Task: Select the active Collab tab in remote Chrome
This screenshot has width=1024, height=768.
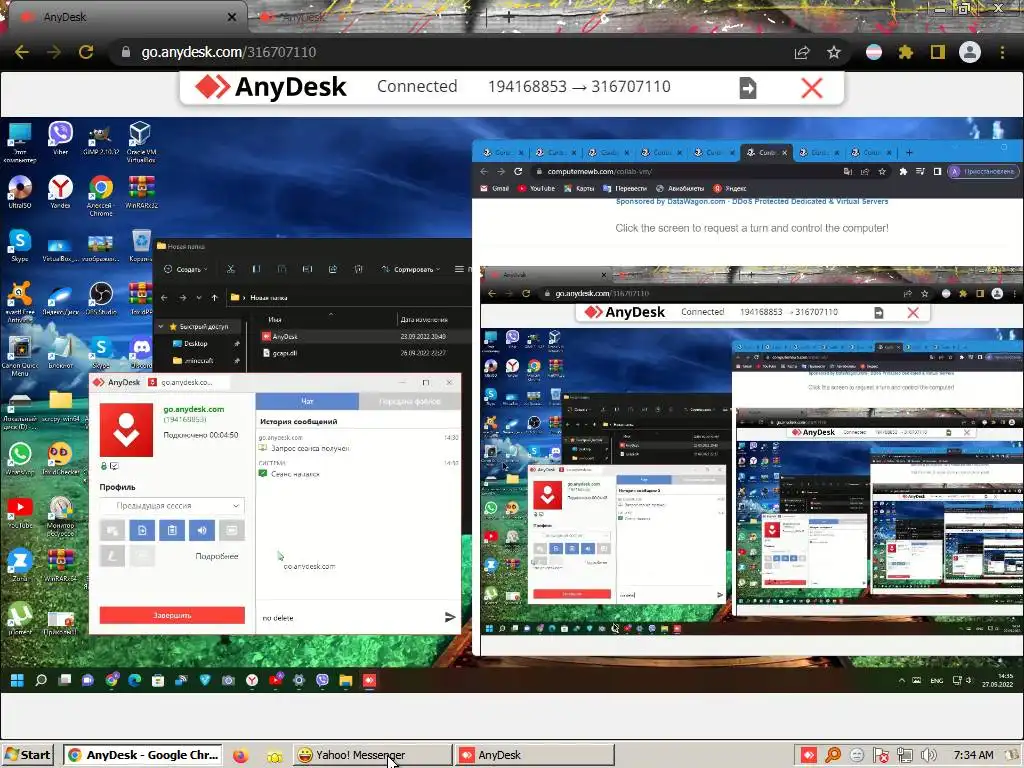Action: tap(765, 153)
